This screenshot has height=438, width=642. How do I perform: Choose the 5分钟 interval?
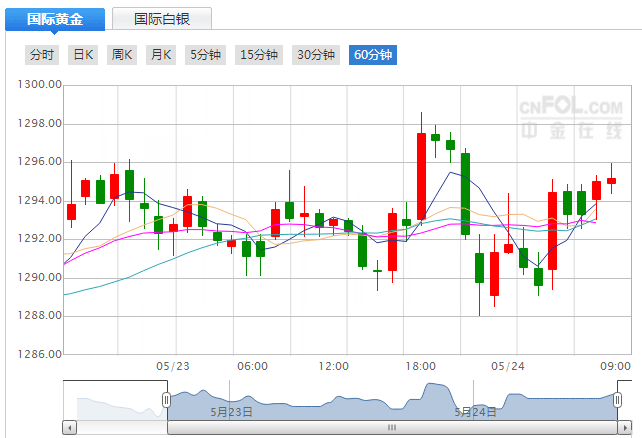point(205,55)
